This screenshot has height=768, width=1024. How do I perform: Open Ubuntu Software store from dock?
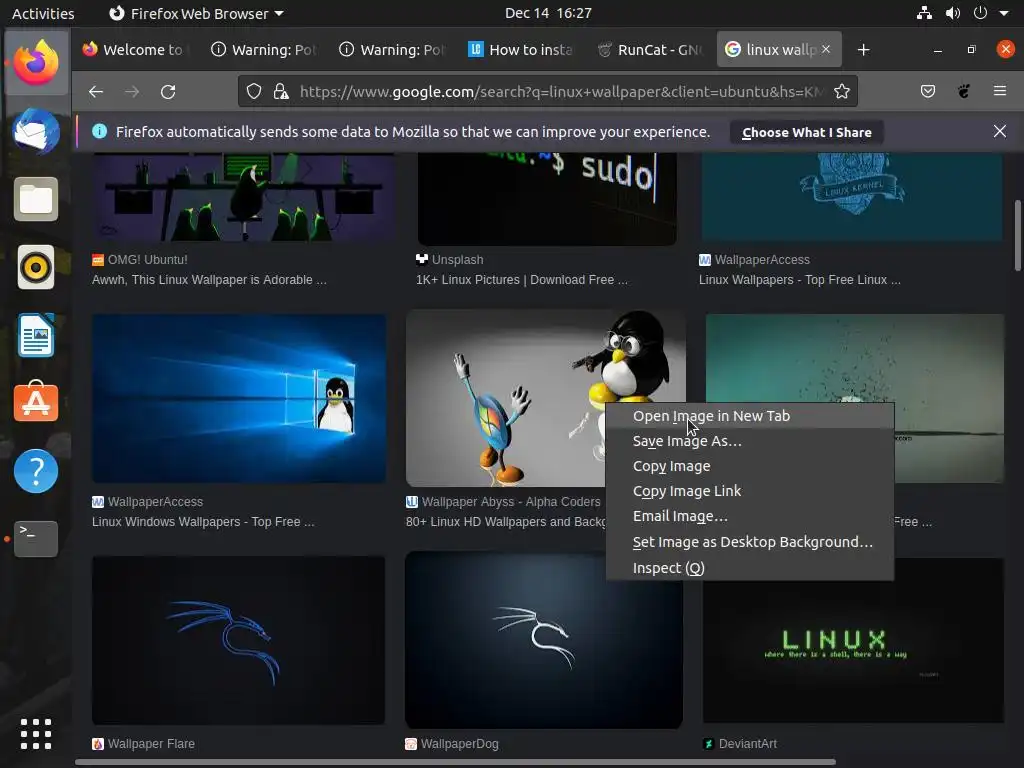pyautogui.click(x=36, y=402)
